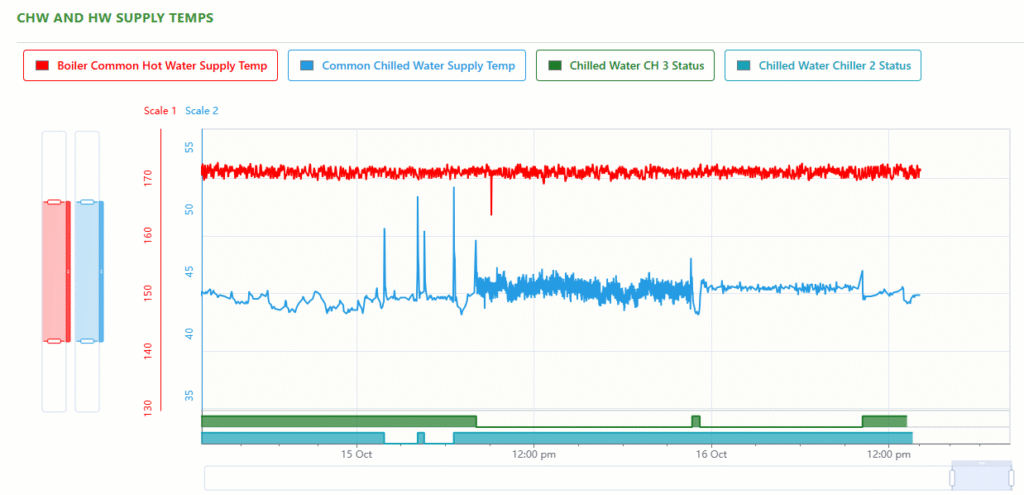The width and height of the screenshot is (1024, 495).
Task: Click bottom handle of red Scale 1 slider
Action: tap(54, 341)
